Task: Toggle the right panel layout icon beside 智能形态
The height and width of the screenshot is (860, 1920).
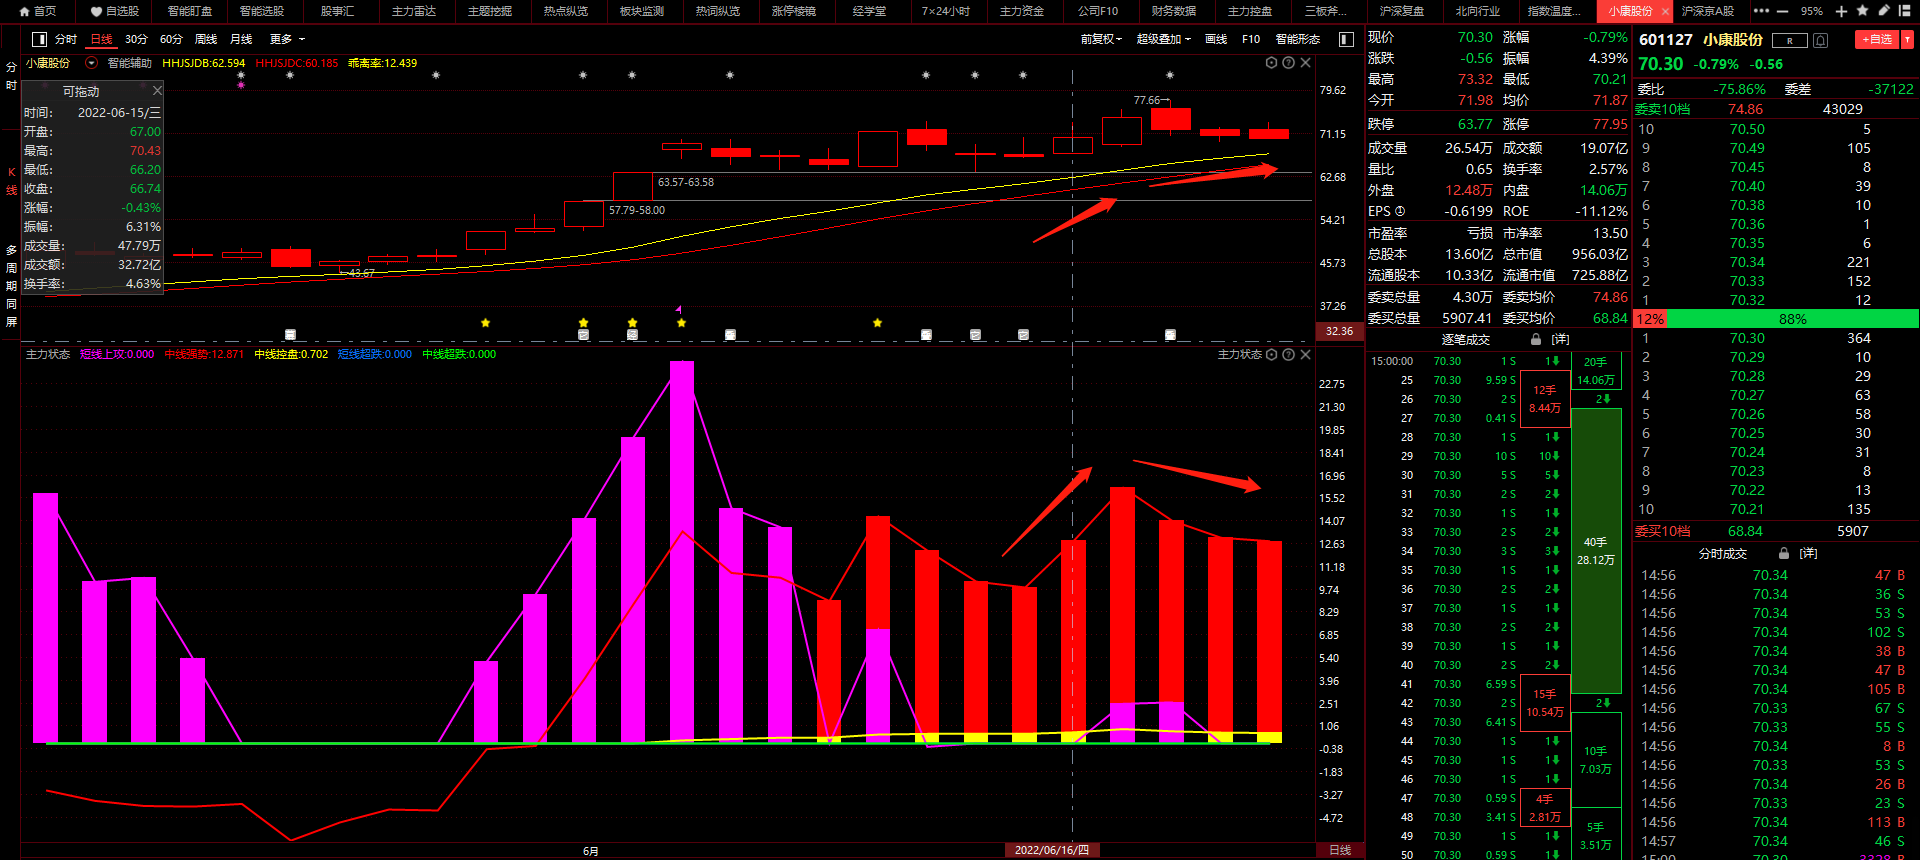Action: [1346, 39]
